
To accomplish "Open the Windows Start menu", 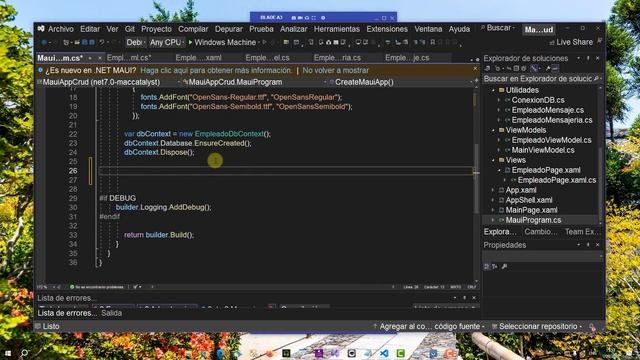I will point(7,353).
